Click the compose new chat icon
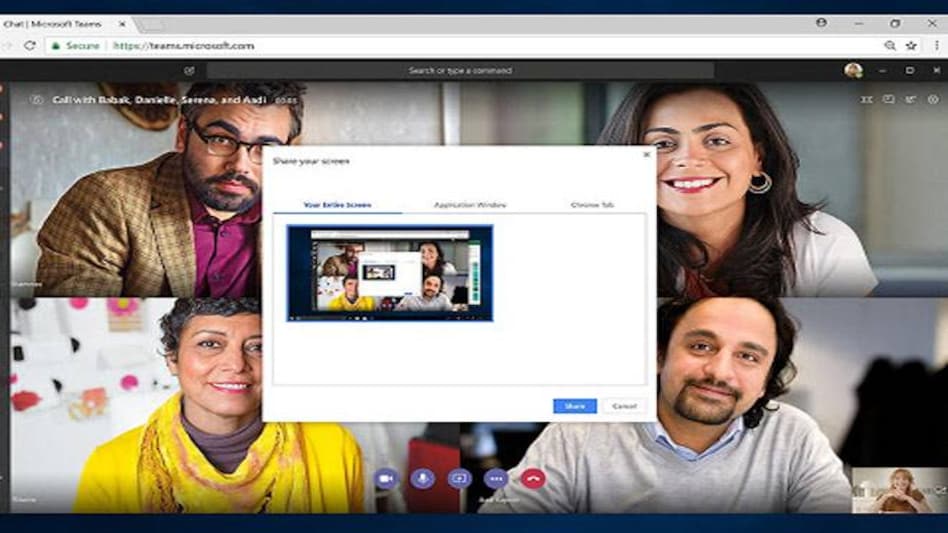Viewport: 948px width, 533px height. coord(189,71)
